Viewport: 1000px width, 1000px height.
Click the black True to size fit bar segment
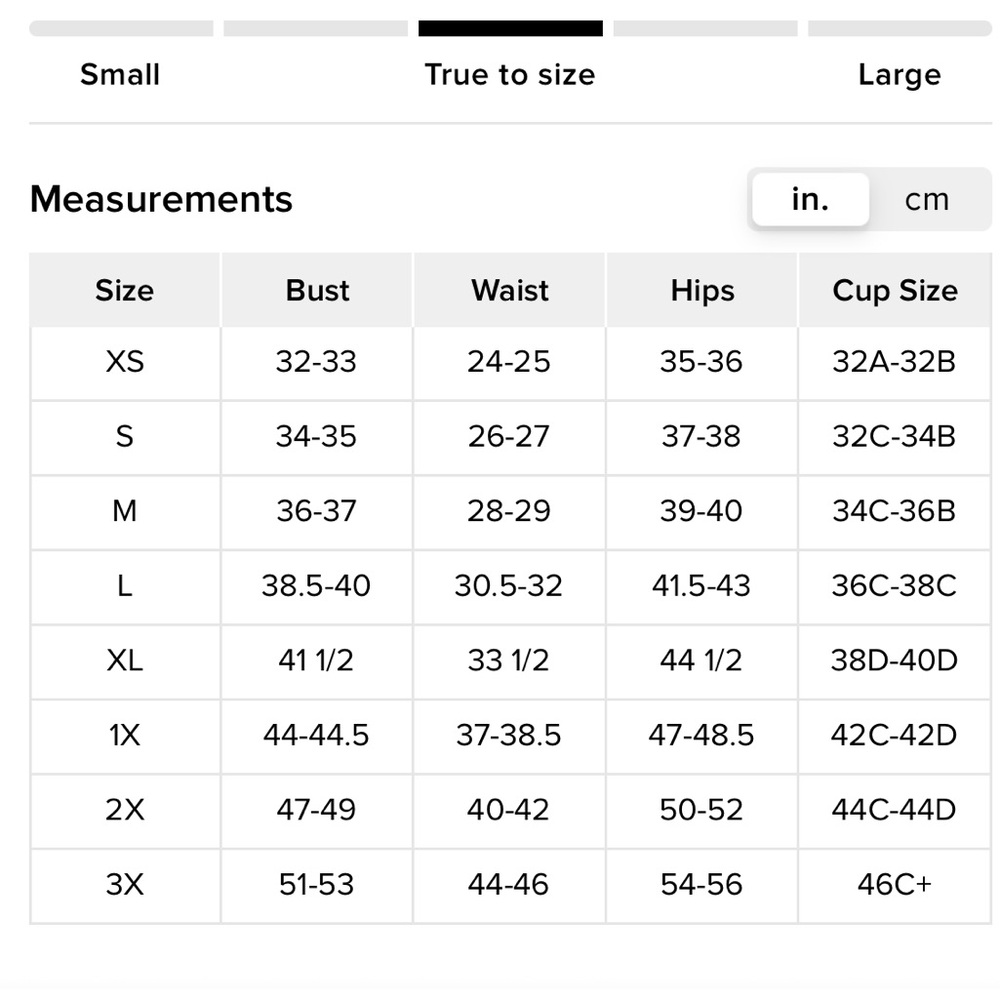(510, 29)
